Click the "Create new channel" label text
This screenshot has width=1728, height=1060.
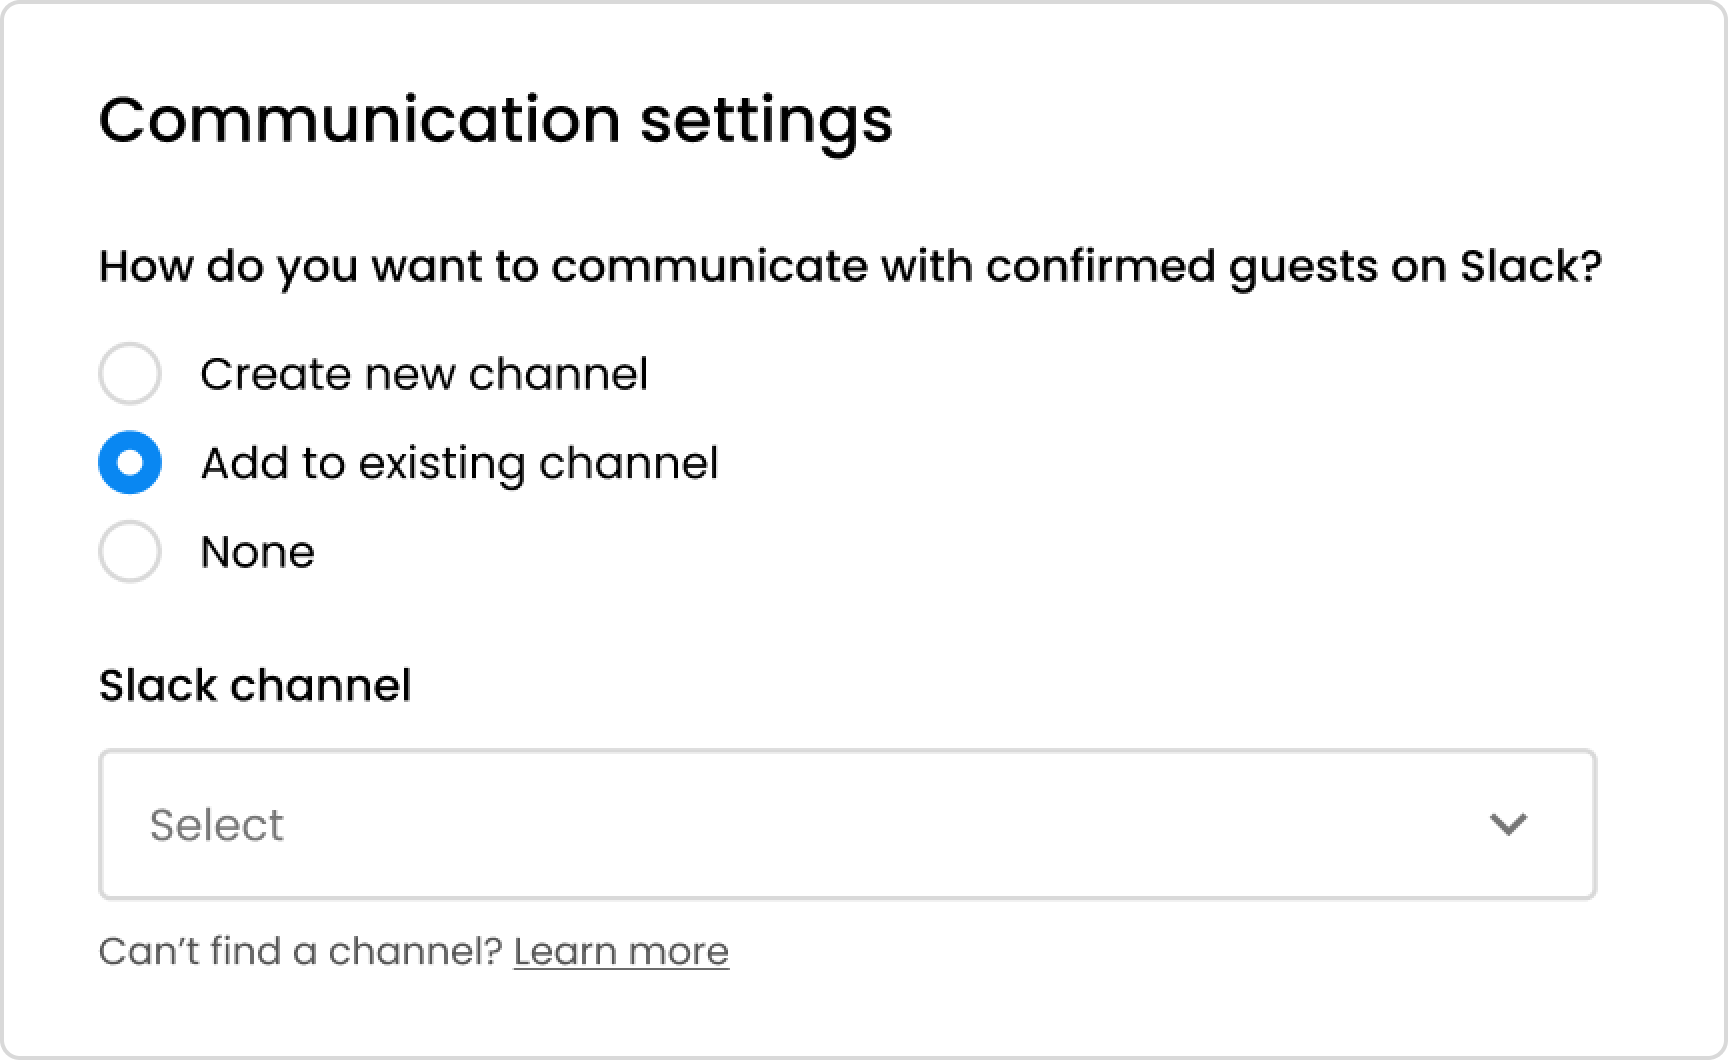pyautogui.click(x=425, y=374)
